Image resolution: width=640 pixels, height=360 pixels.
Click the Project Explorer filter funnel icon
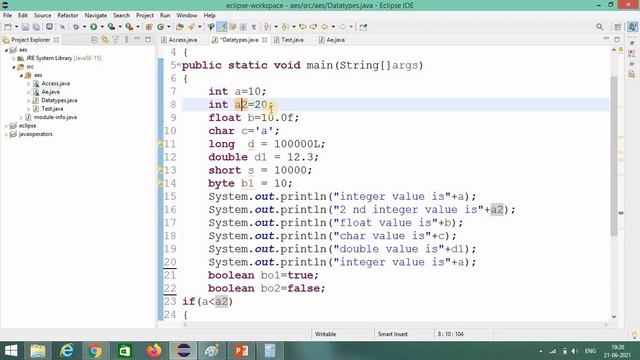click(x=116, y=40)
